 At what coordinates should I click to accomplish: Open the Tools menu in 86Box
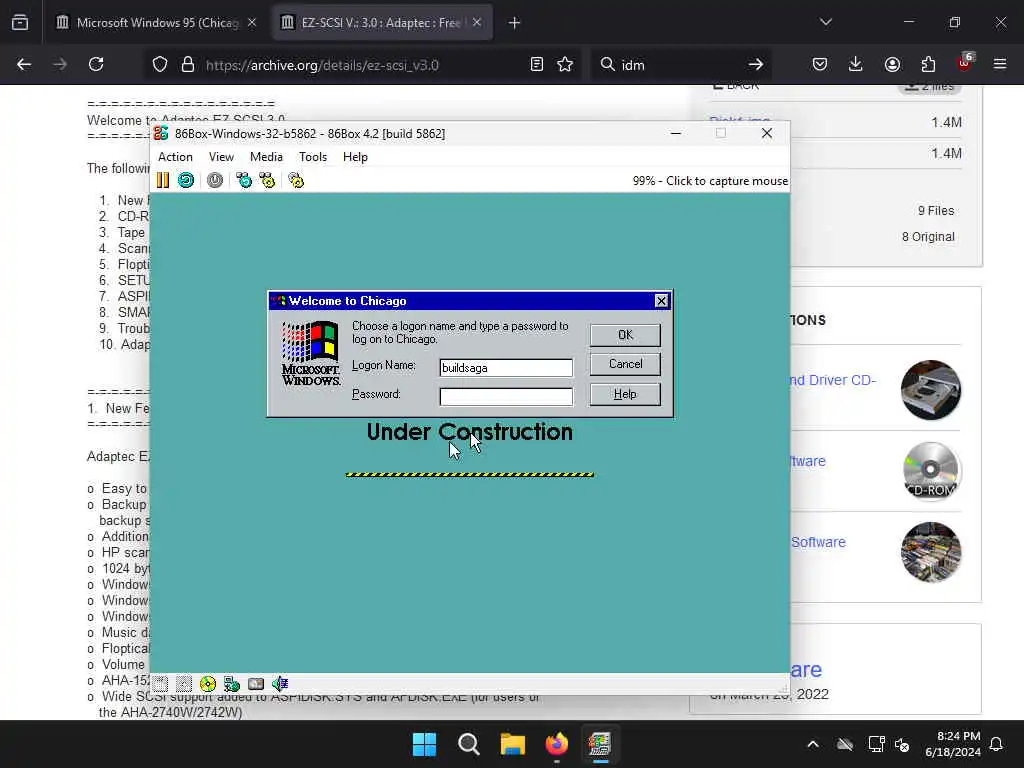[x=313, y=157]
